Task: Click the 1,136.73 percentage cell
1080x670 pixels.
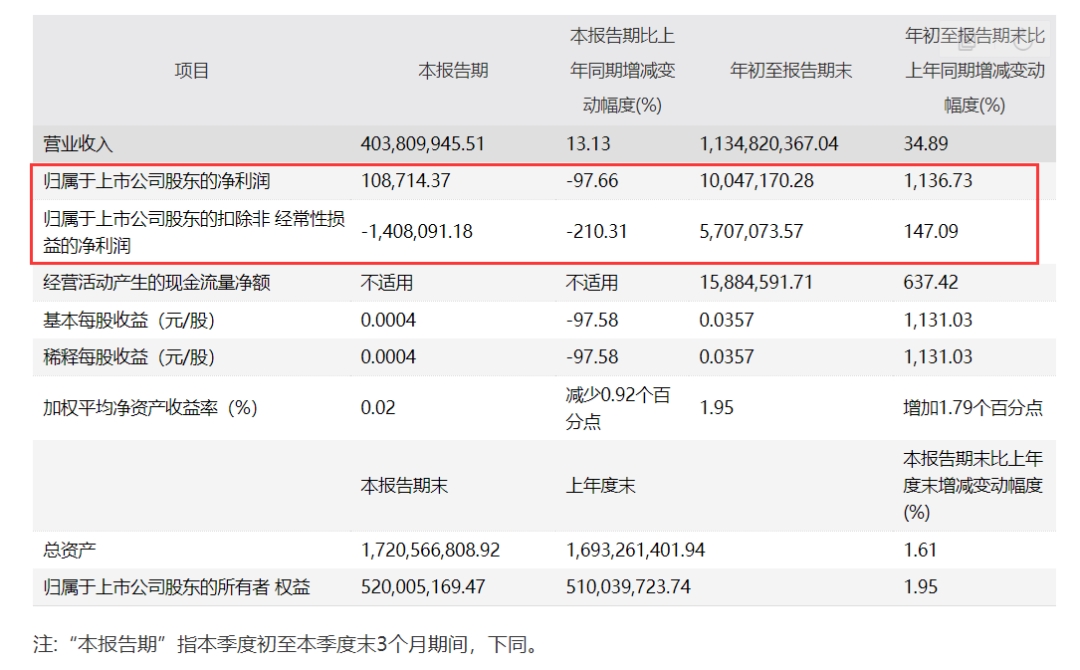Action: click(938, 181)
